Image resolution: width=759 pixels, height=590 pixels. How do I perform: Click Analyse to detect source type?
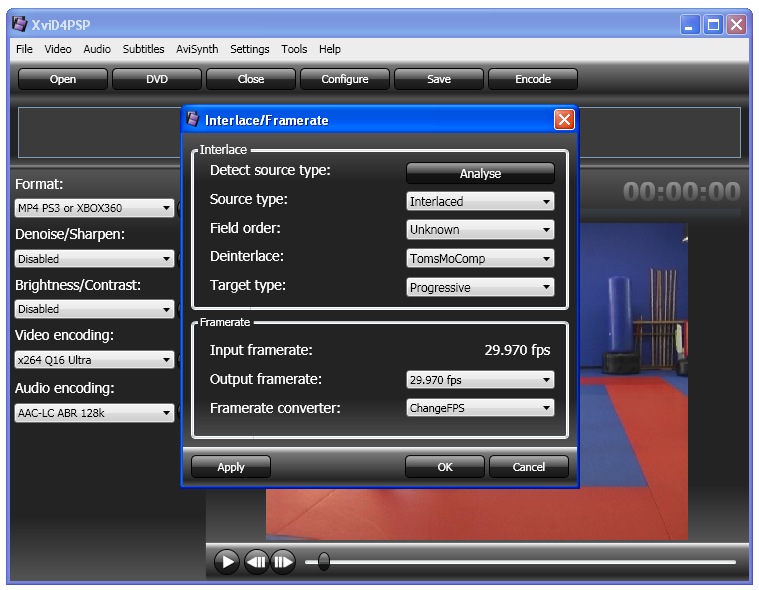click(x=480, y=173)
